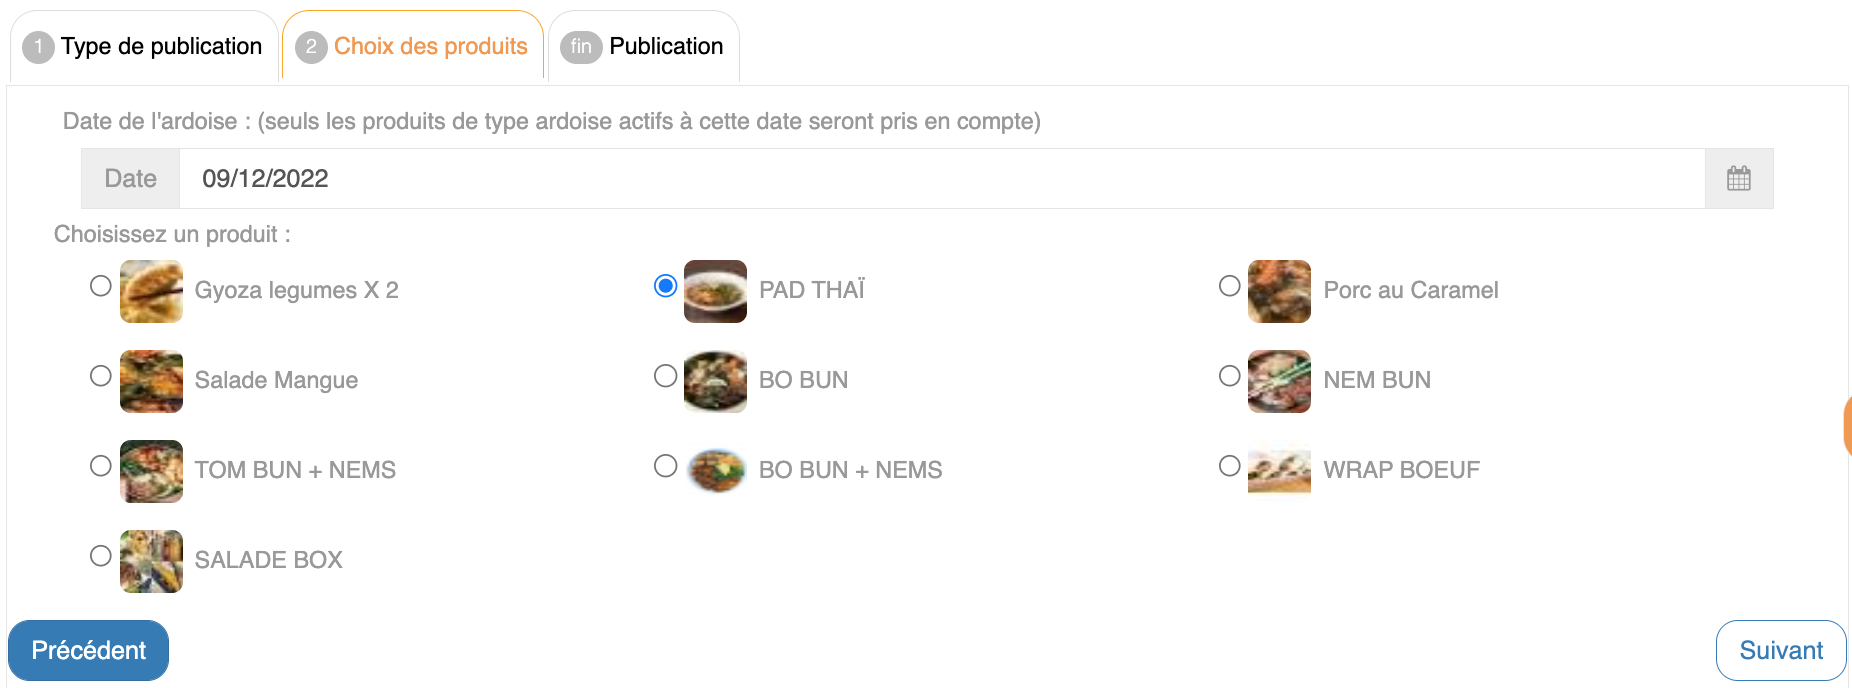Open the calendar date picker icon
The width and height of the screenshot is (1852, 688).
[x=1738, y=179]
